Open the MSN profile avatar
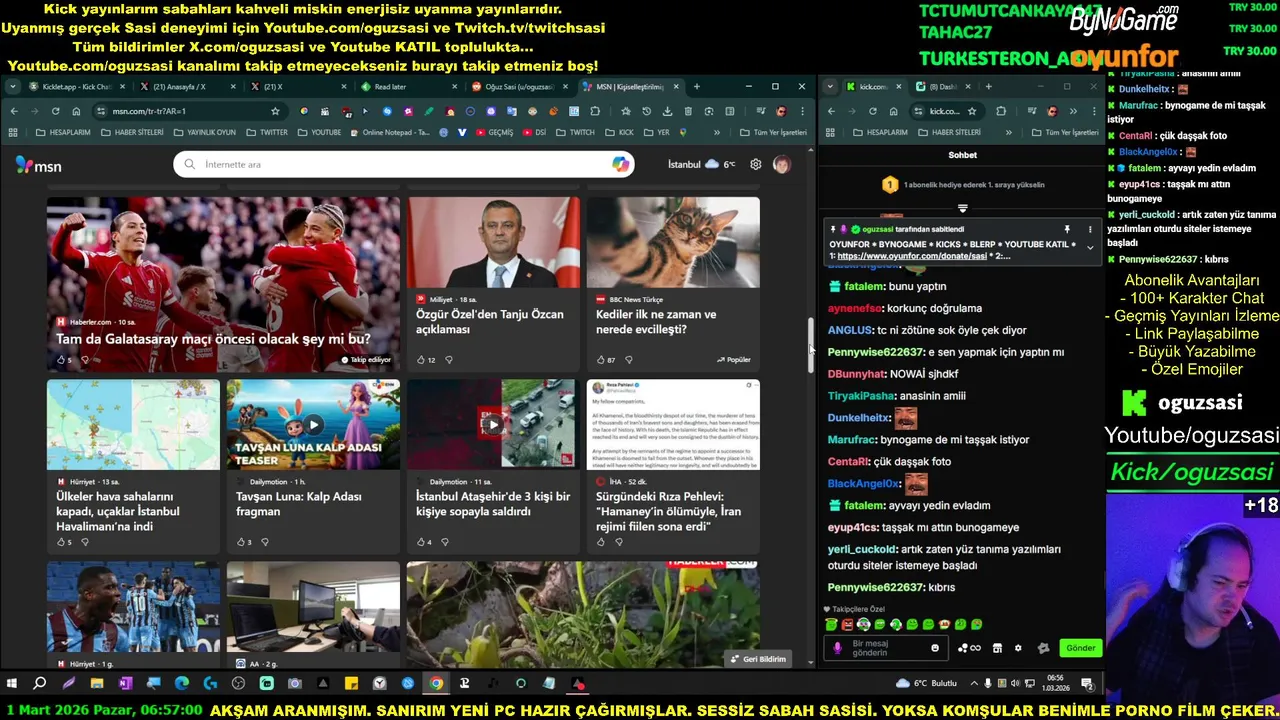This screenshot has height=720, width=1280. pyautogui.click(x=781, y=164)
